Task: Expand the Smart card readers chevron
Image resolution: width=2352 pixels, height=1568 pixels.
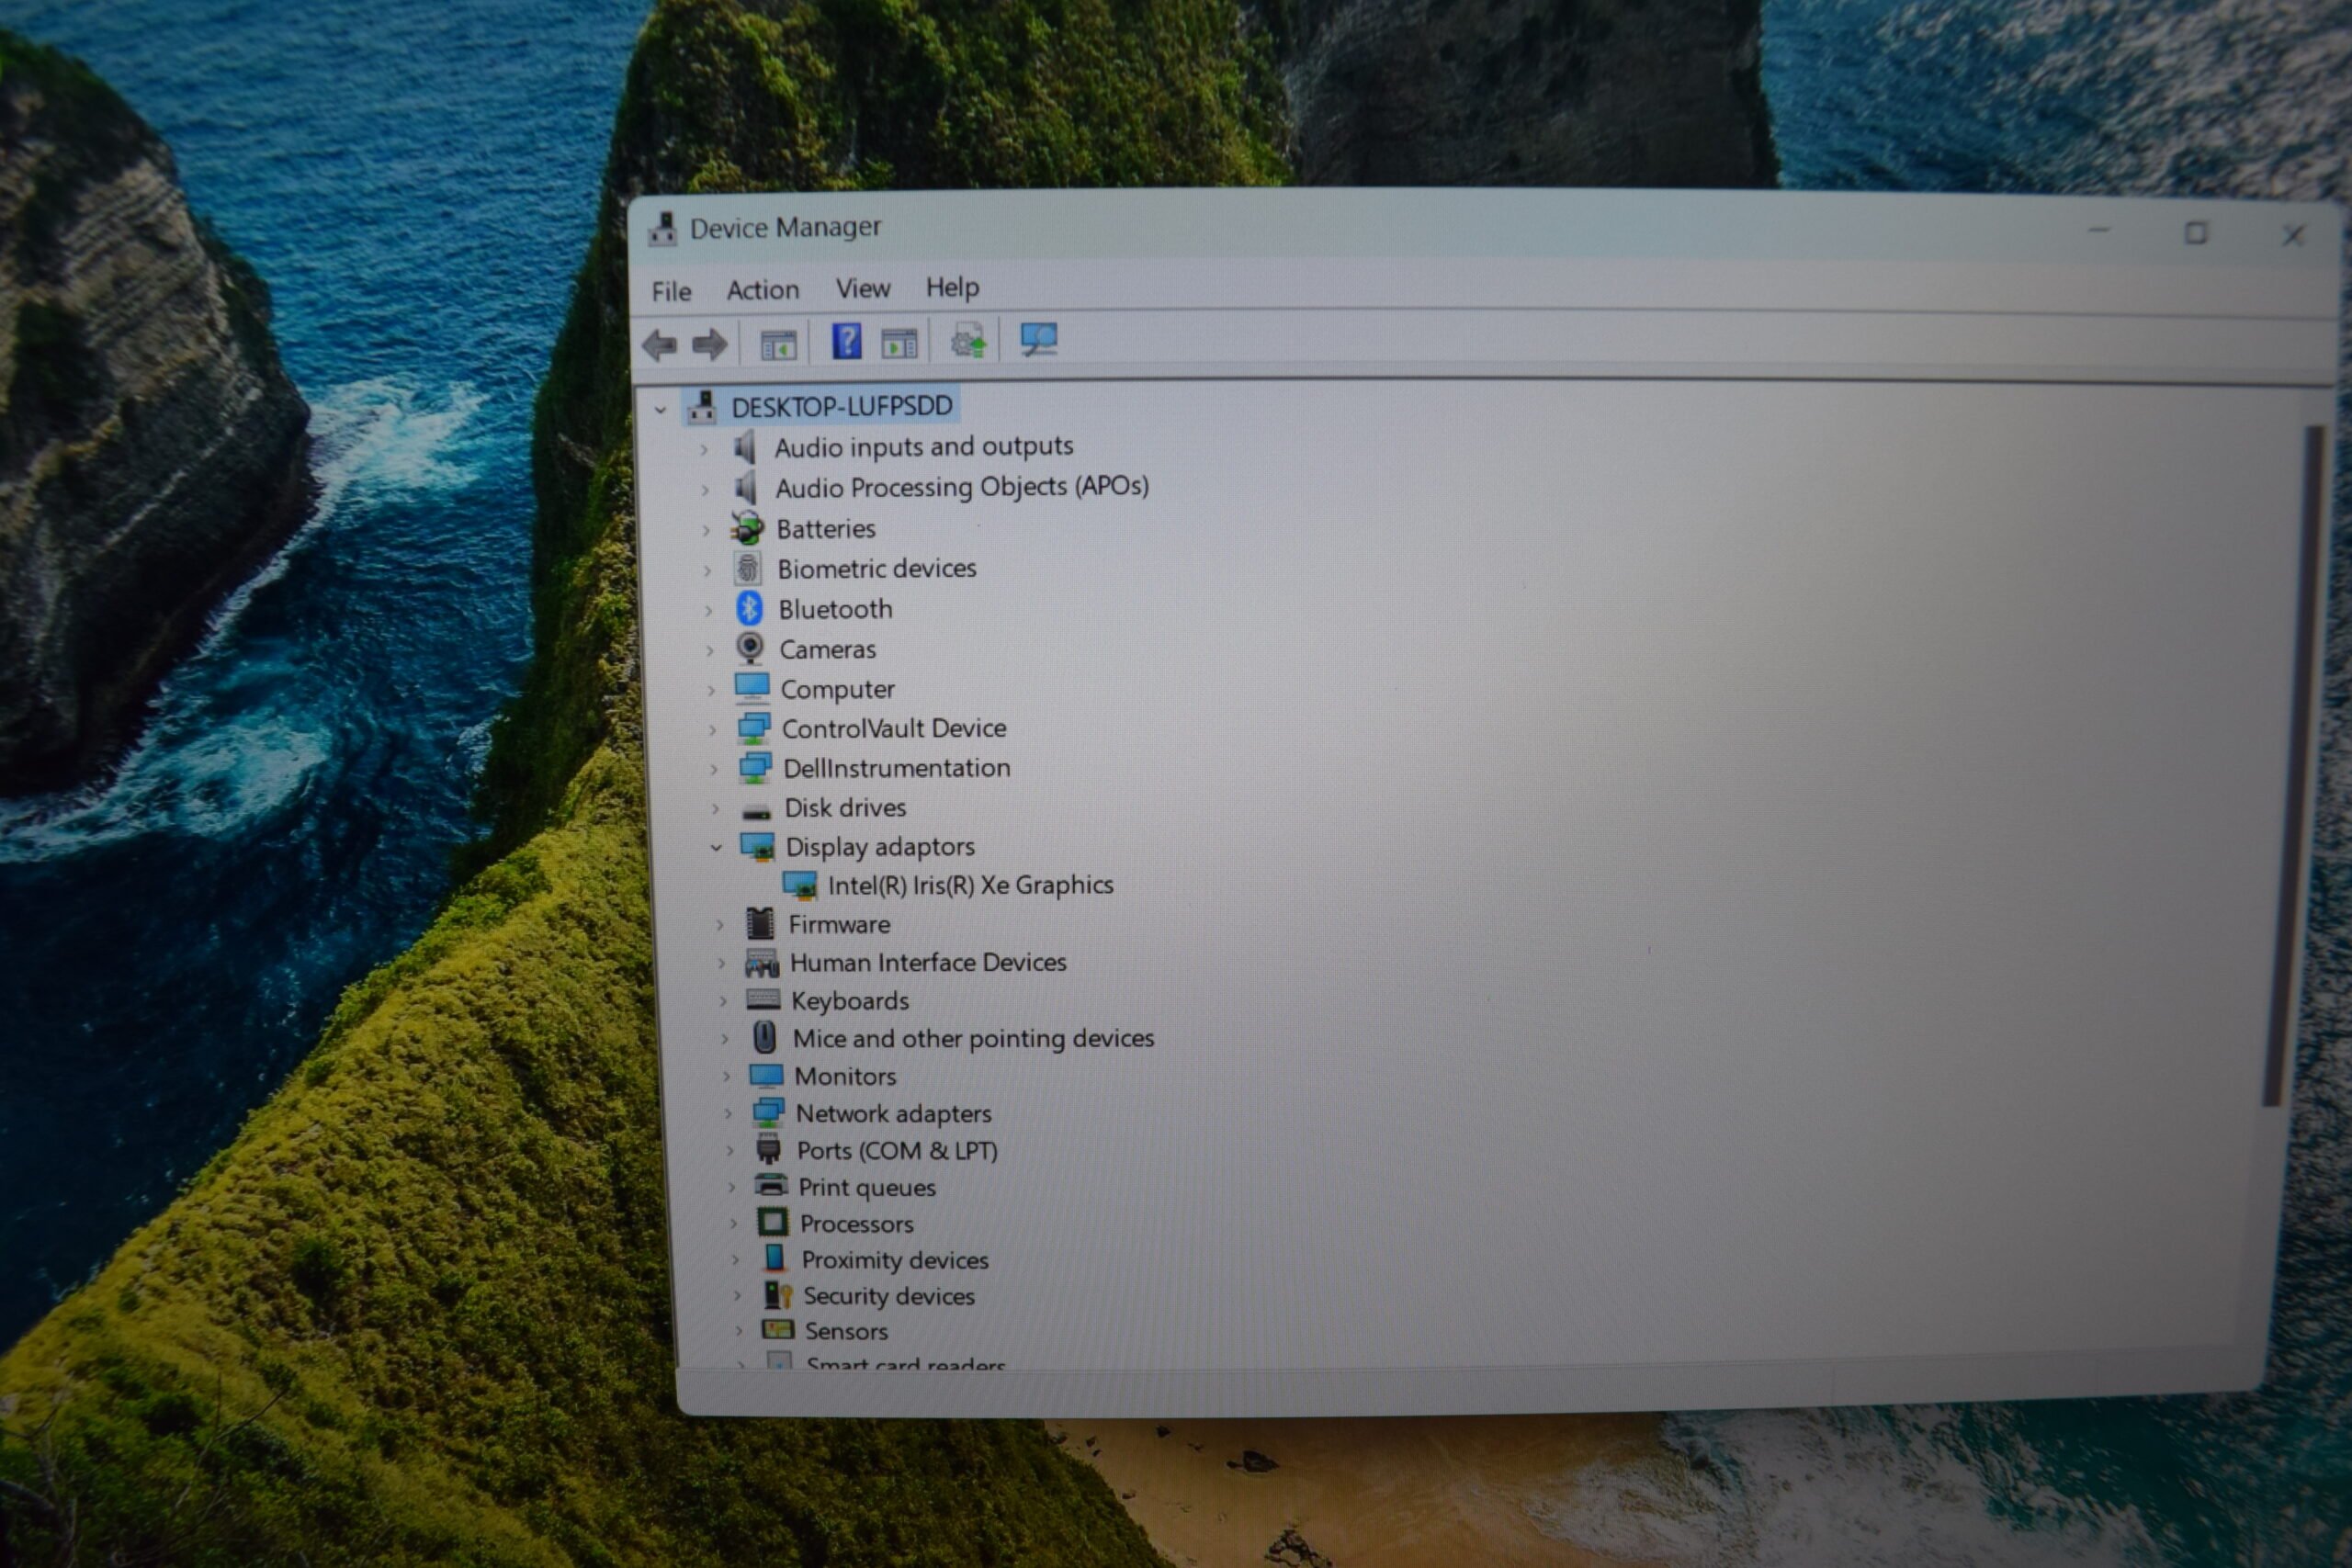Action: coord(741,1364)
